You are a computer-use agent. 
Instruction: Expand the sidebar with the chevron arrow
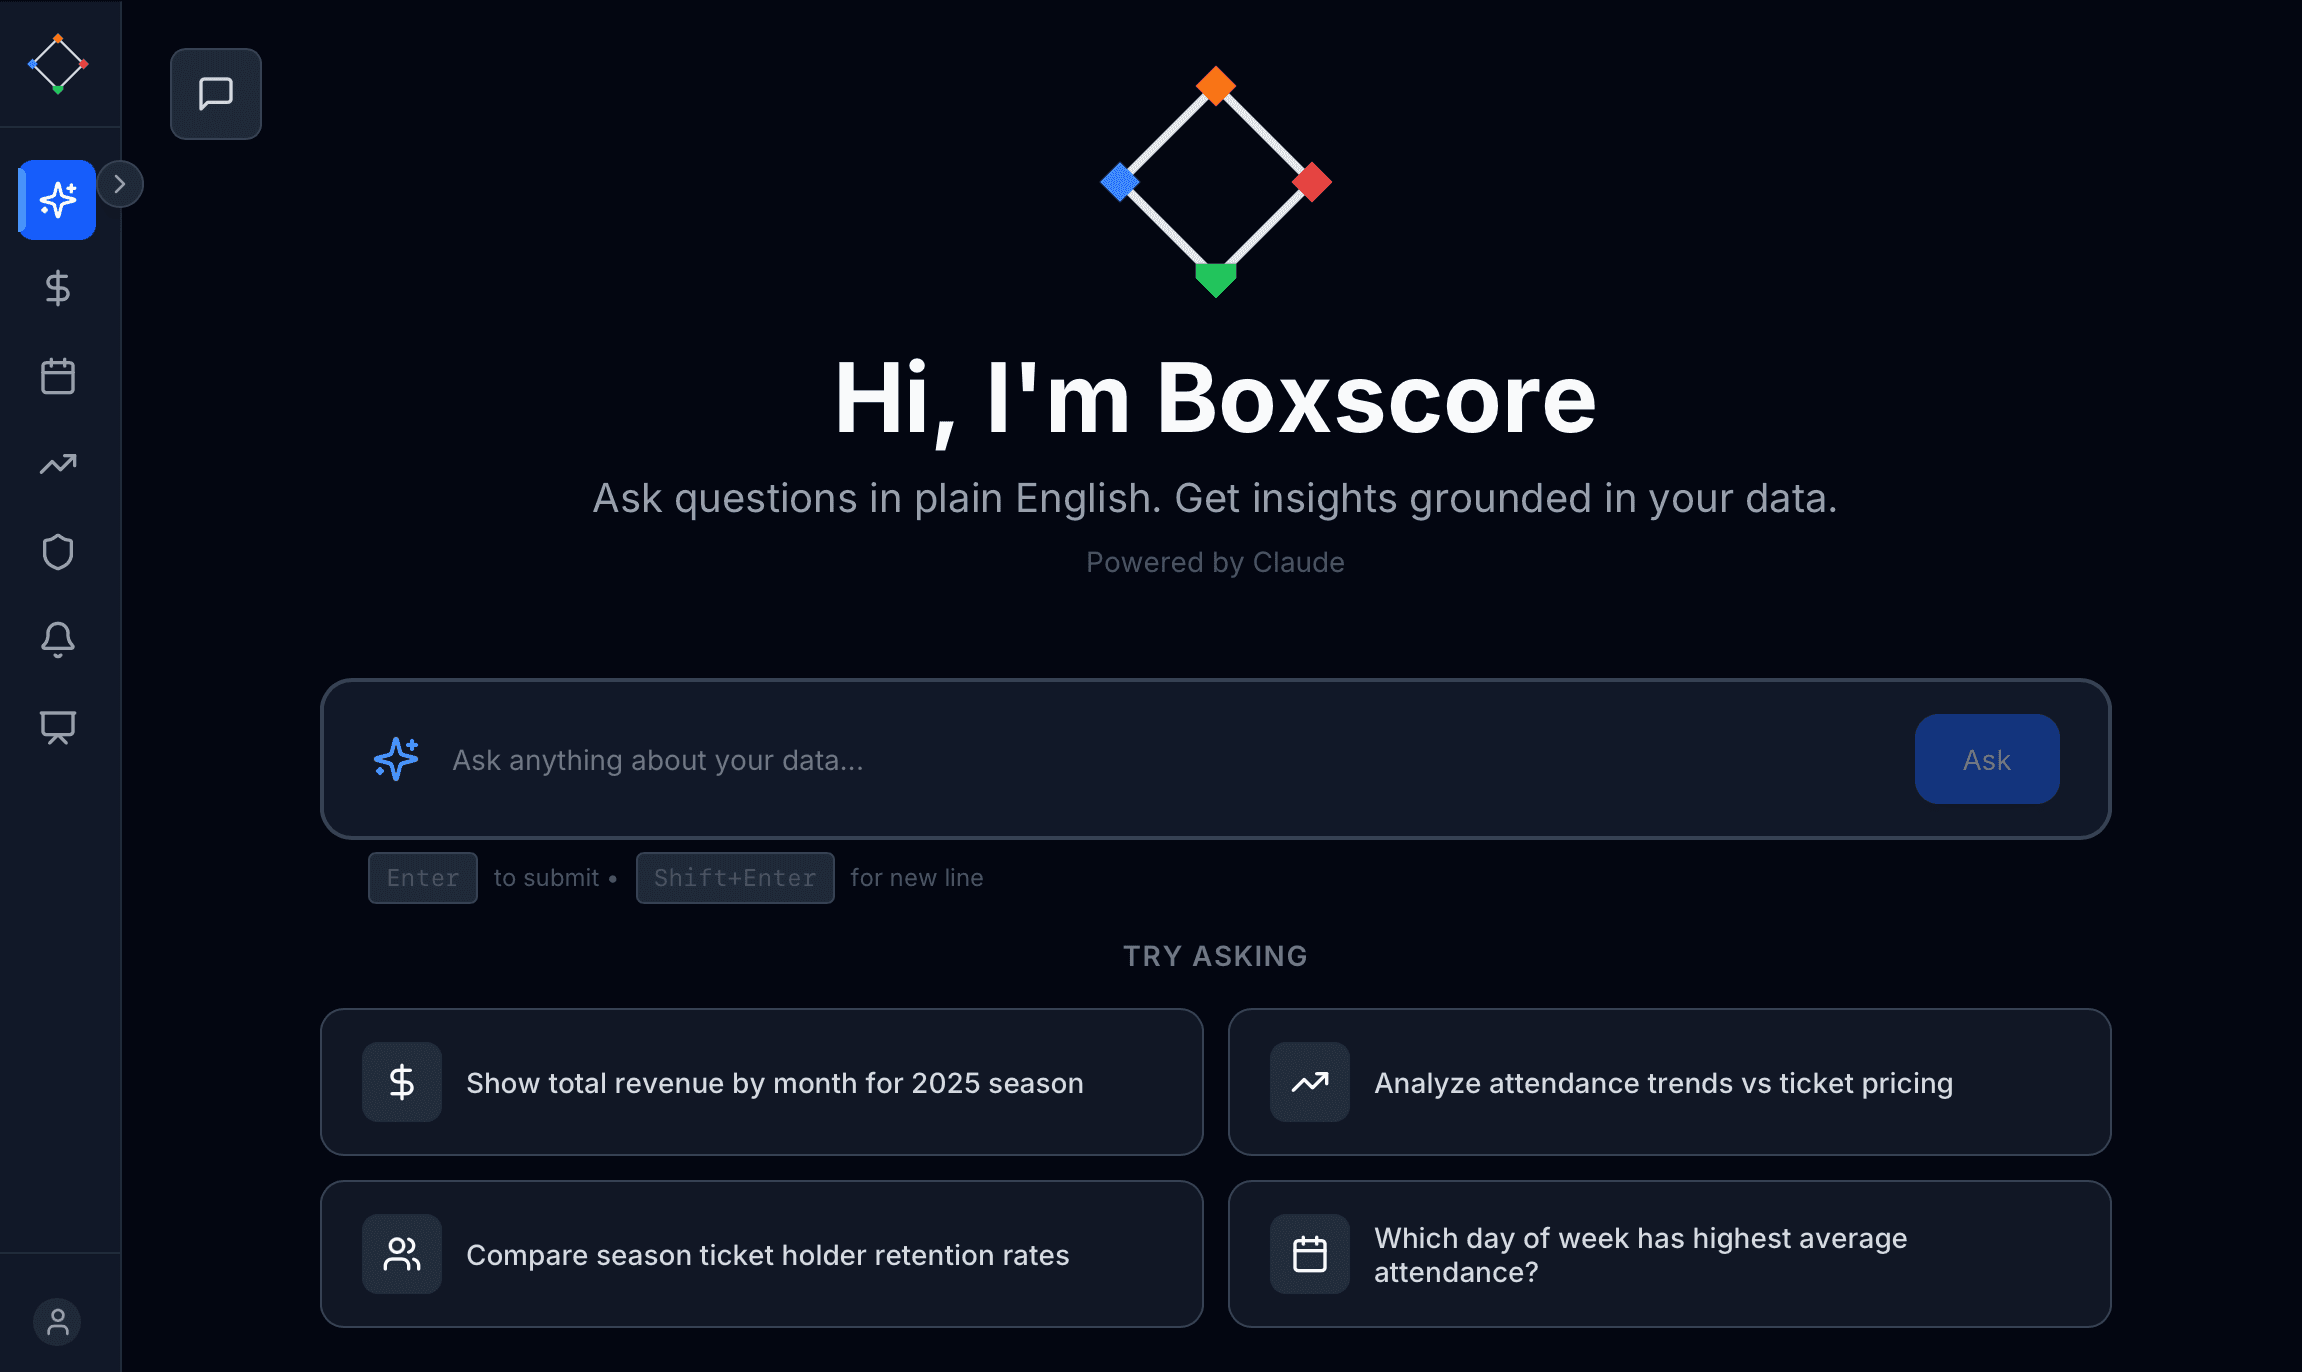(x=121, y=184)
